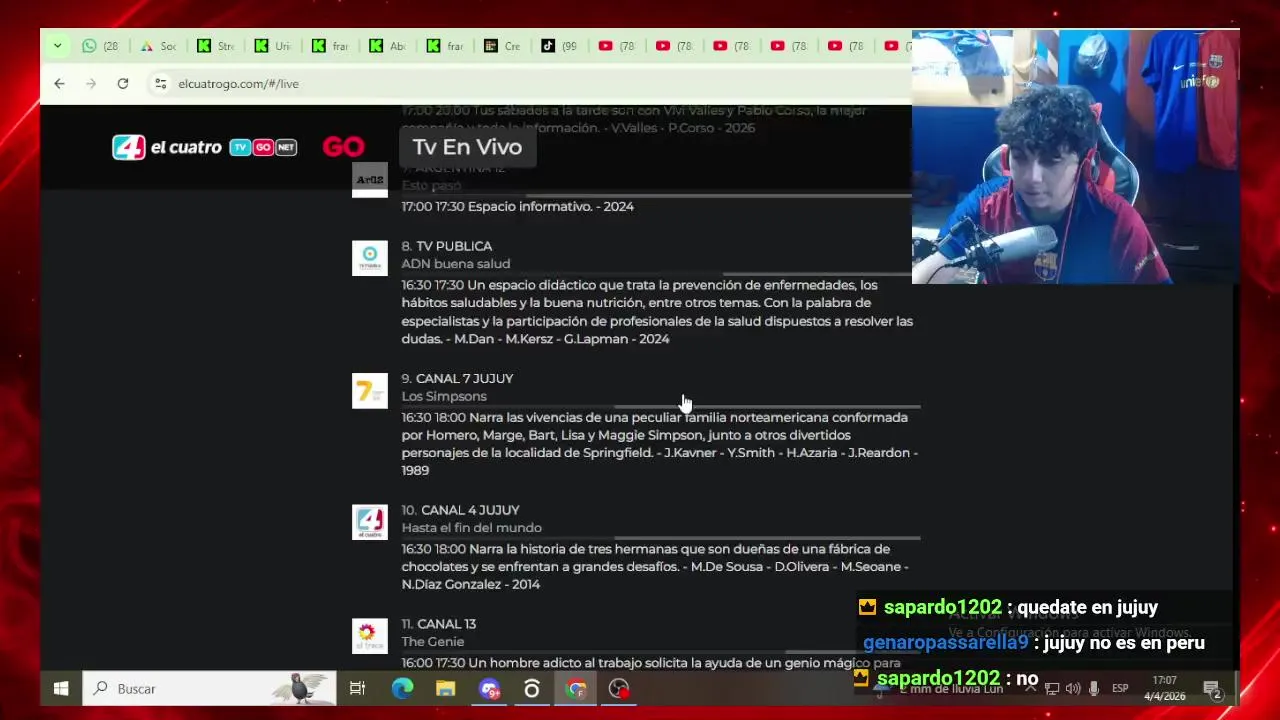
Task: Click the '17:00 17:30 Espacio informativo' description
Action: (x=518, y=207)
